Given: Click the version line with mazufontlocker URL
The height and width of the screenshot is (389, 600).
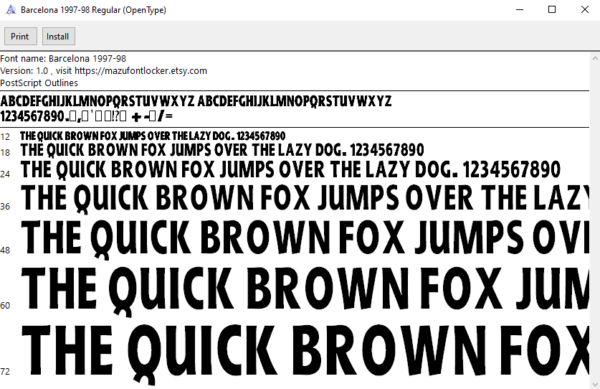Looking at the screenshot, I should [104, 71].
